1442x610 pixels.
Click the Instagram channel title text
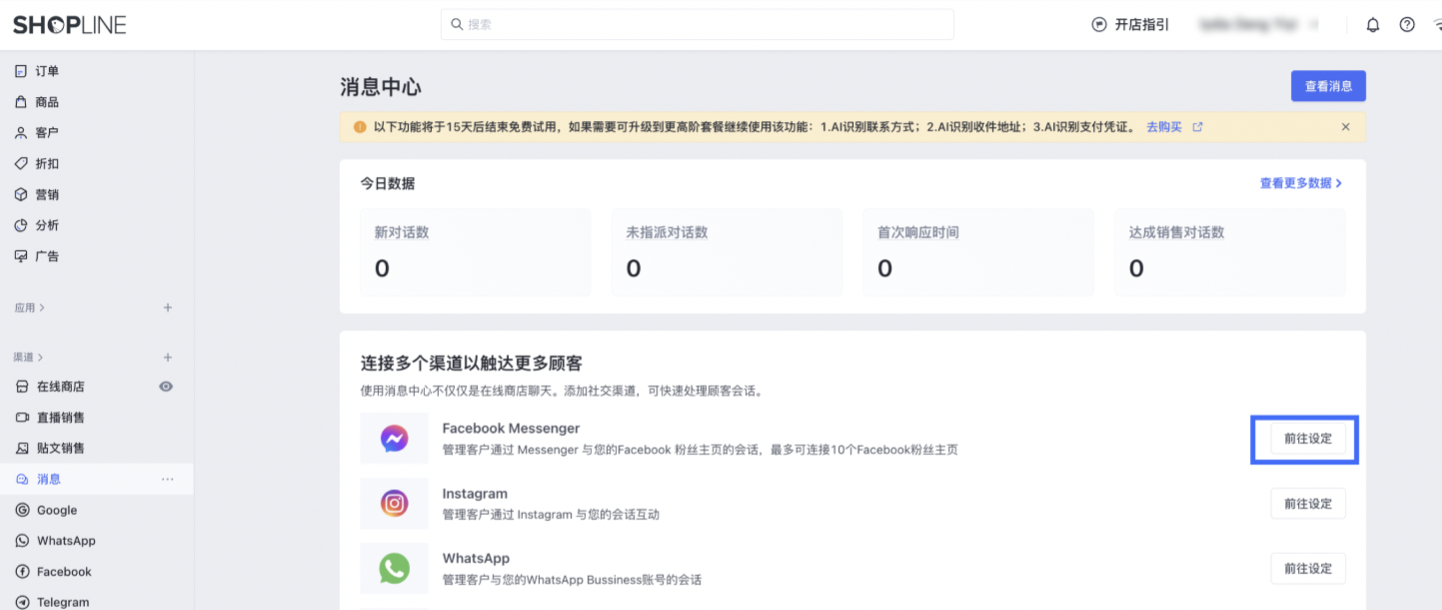[475, 493]
